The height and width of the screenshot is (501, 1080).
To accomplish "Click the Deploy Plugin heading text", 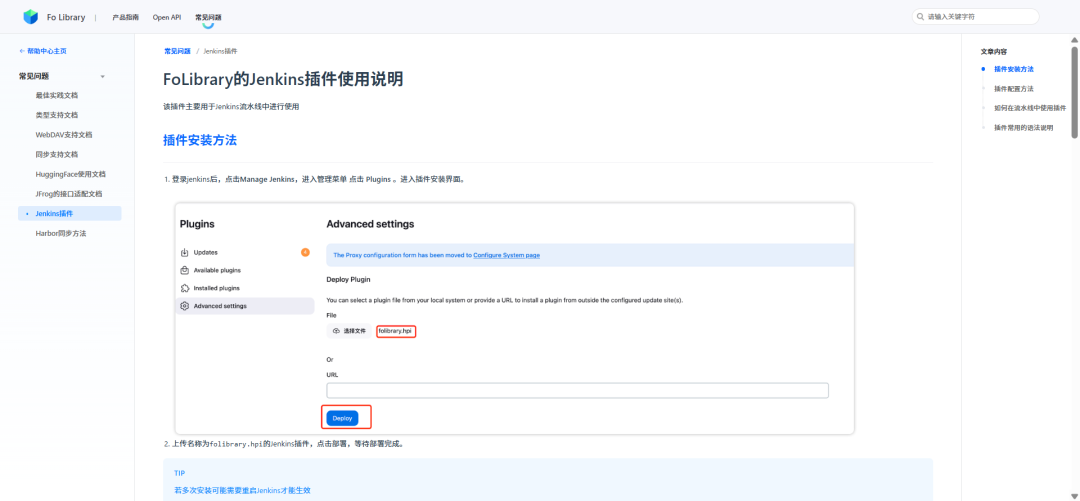I will pos(349,280).
